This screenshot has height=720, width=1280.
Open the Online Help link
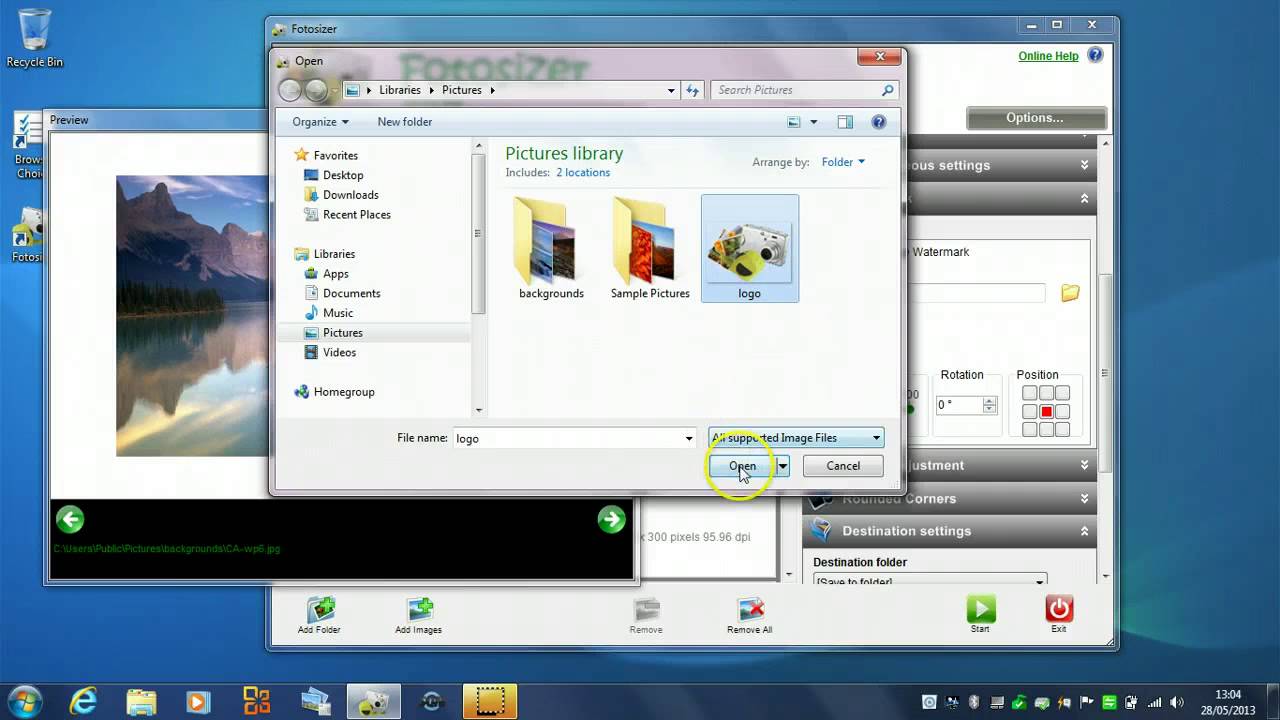click(x=1048, y=56)
